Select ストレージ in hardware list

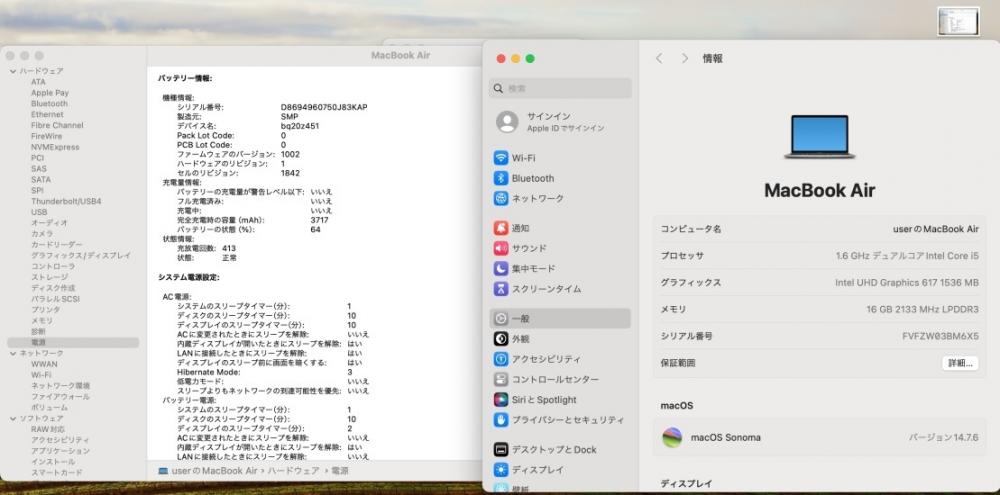50,277
